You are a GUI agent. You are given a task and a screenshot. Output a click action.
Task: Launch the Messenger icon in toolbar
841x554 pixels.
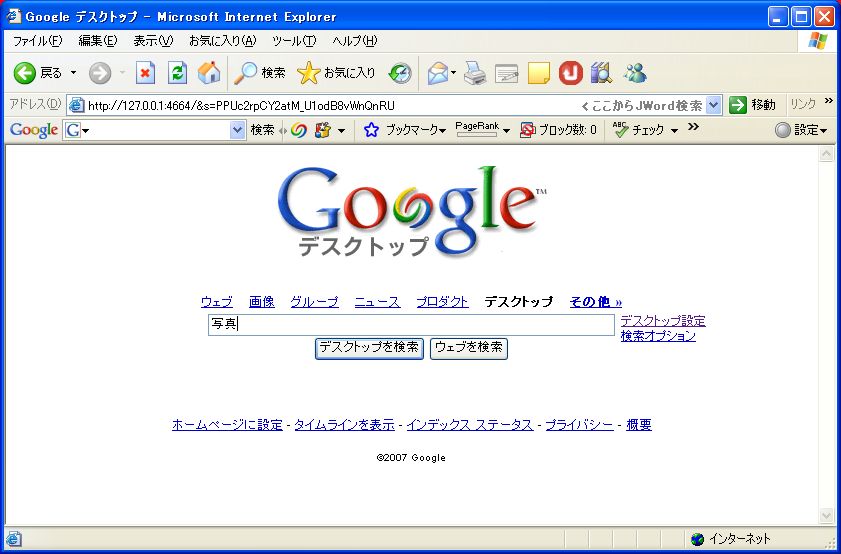pos(635,73)
